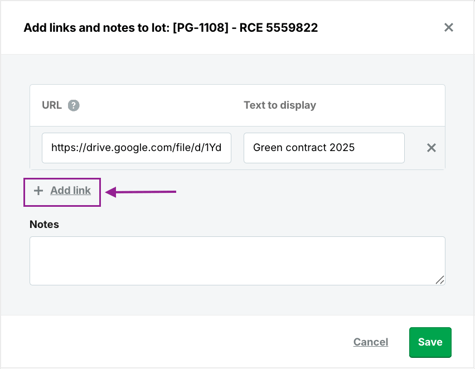Open the URL help question mark icon
The height and width of the screenshot is (369, 475).
pos(74,105)
